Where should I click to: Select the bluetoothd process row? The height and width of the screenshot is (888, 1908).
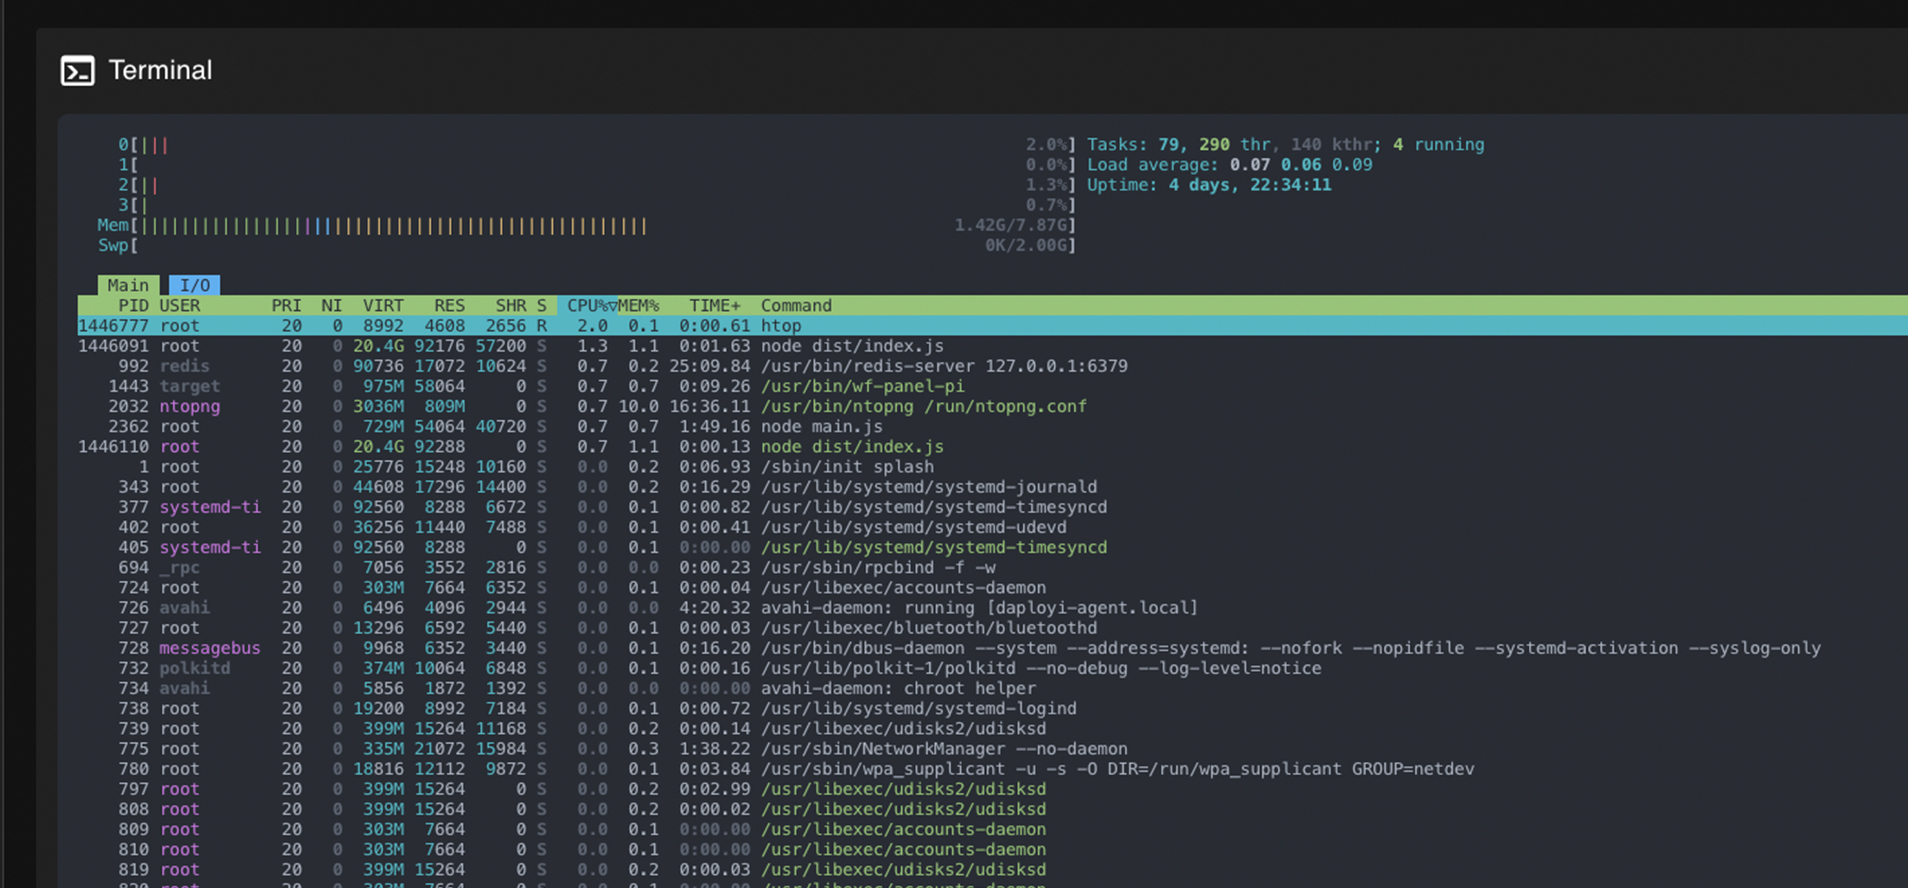992,628
